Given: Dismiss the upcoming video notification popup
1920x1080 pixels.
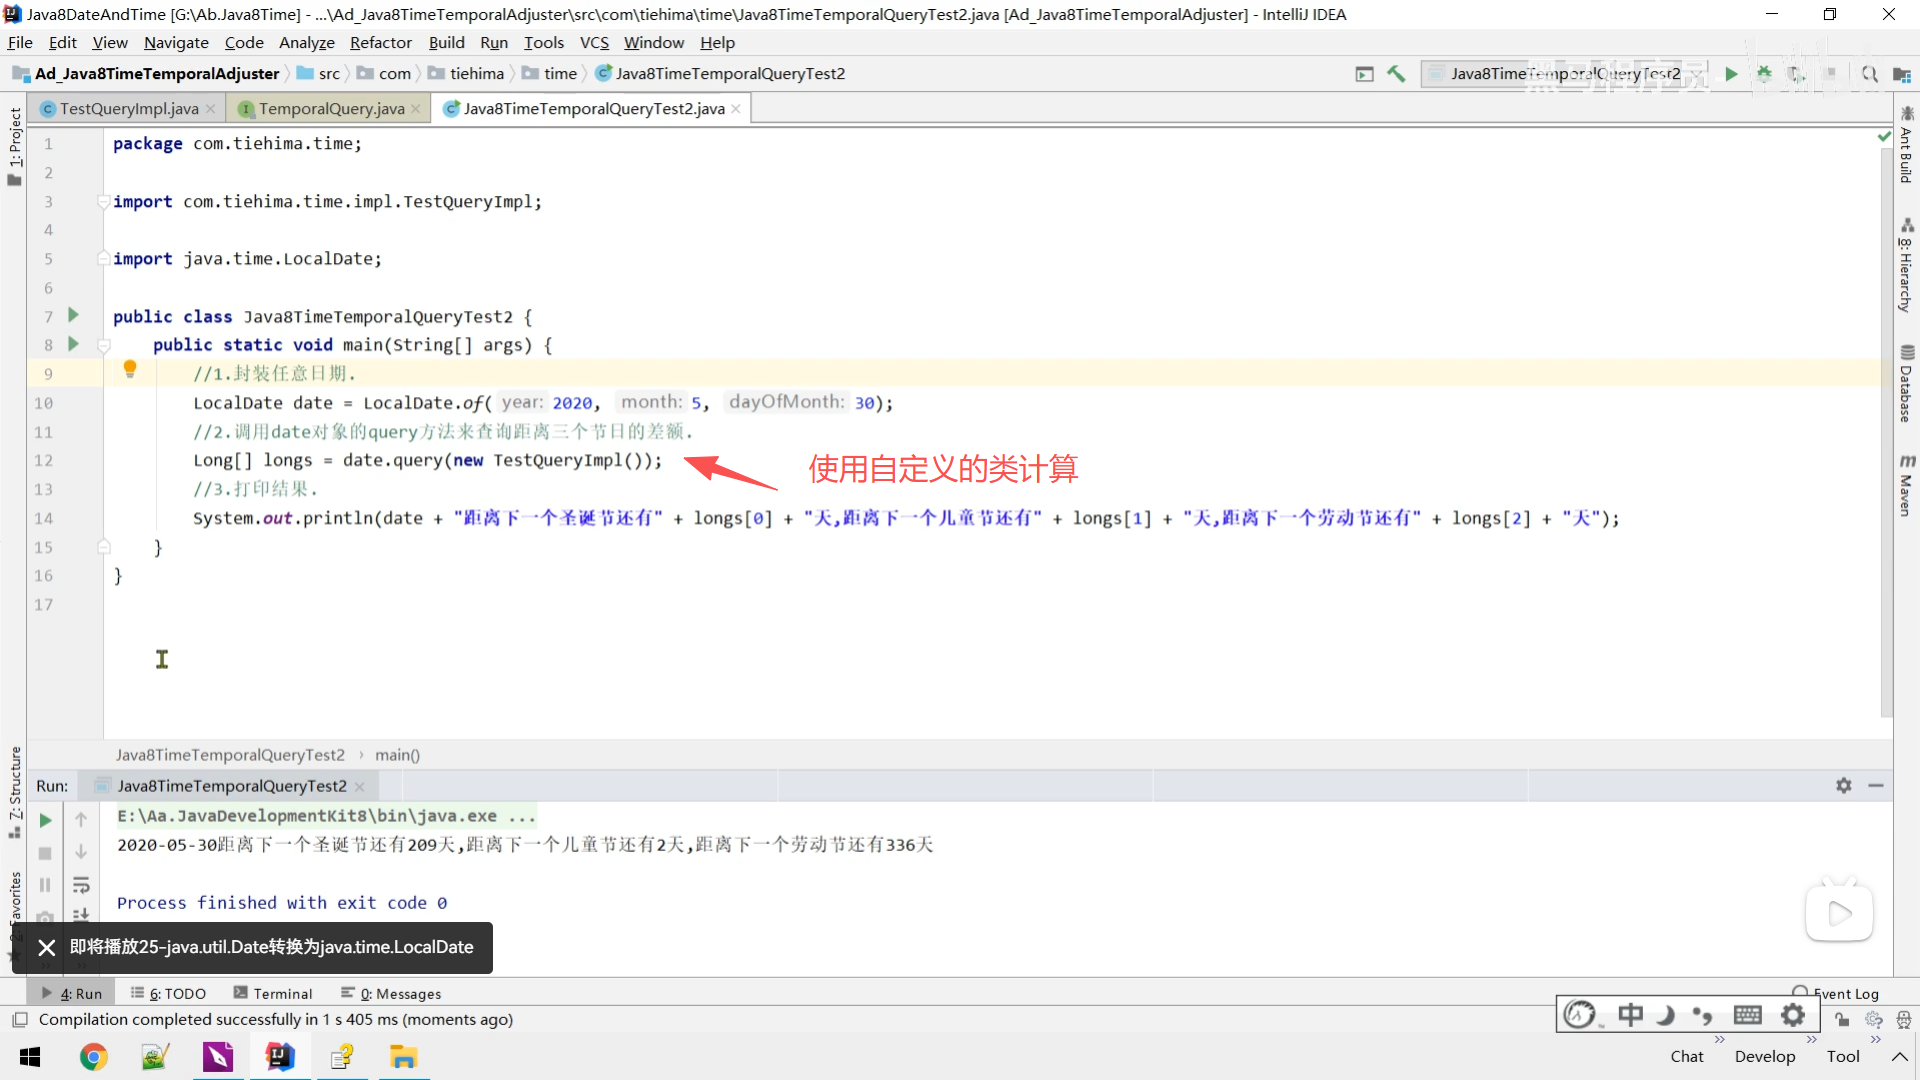Looking at the screenshot, I should [x=46, y=947].
